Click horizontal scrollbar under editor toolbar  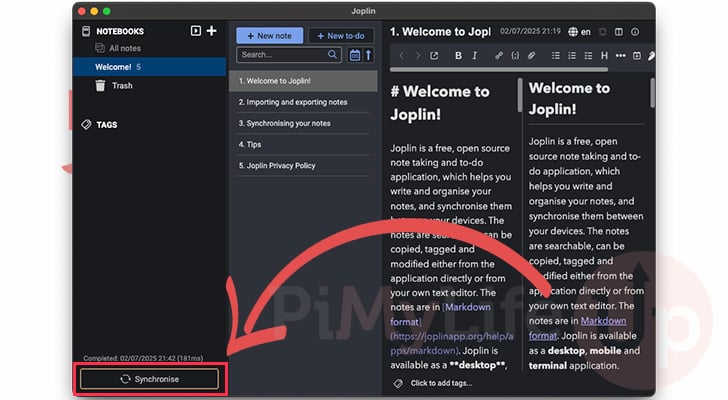[499, 70]
